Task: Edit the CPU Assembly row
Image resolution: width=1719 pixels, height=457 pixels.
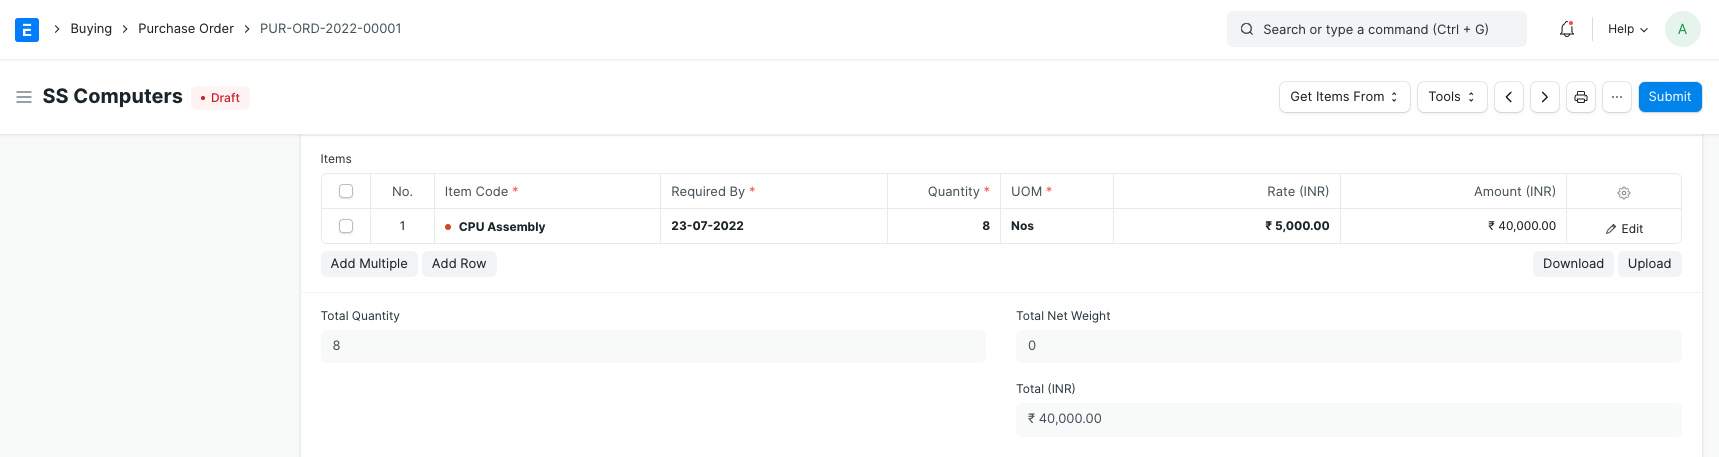Action: pyautogui.click(x=1624, y=228)
